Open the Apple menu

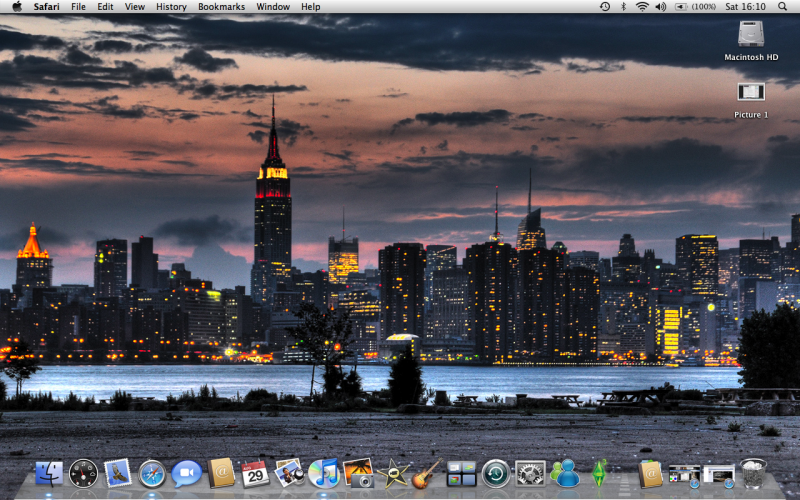coord(16,7)
